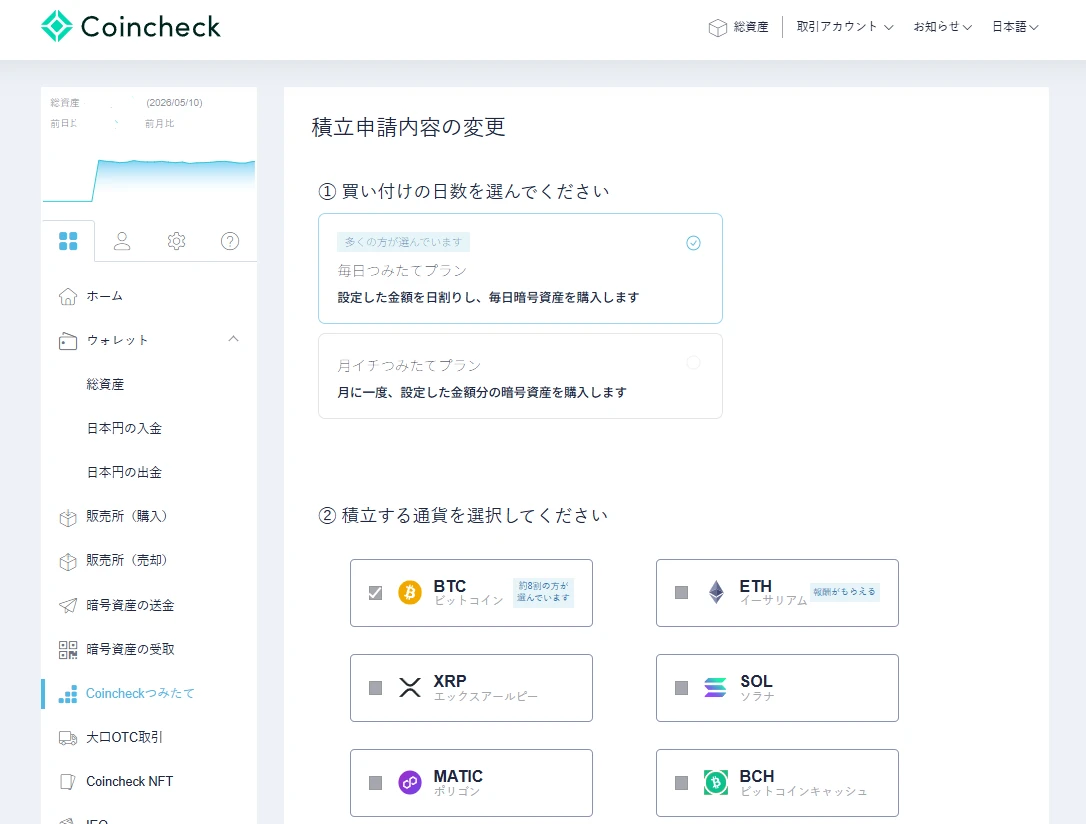Open 暗号資産の送金 link
1086x824 pixels.
pos(130,605)
